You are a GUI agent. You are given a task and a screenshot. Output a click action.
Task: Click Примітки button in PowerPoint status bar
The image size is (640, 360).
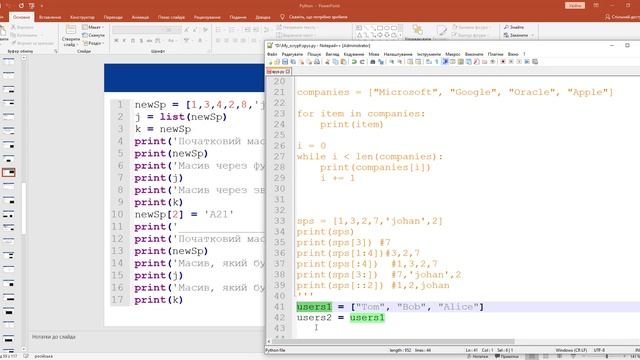click(x=507, y=357)
